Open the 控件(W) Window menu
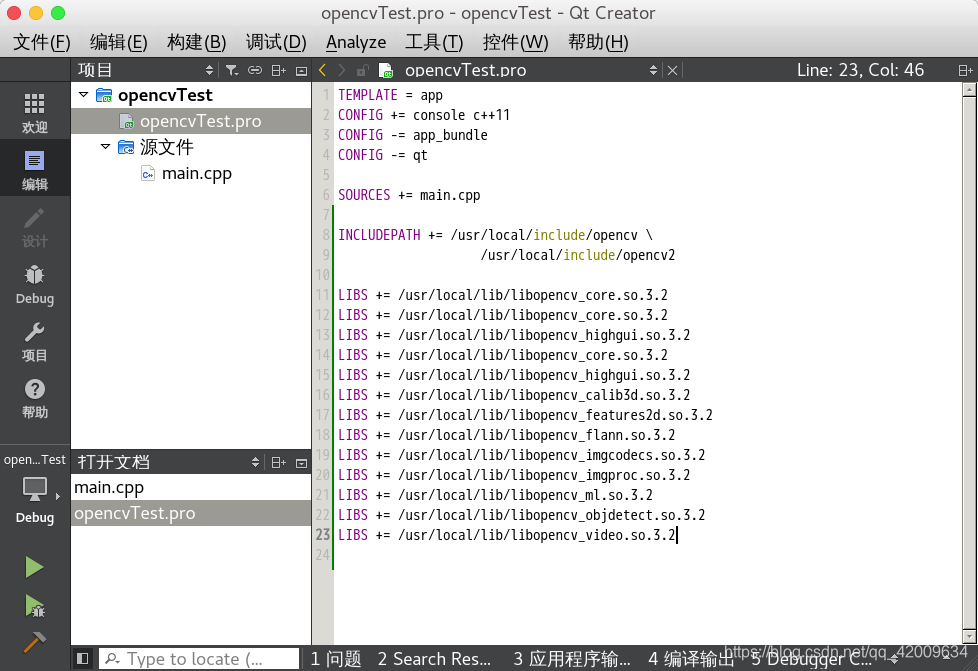 point(515,42)
